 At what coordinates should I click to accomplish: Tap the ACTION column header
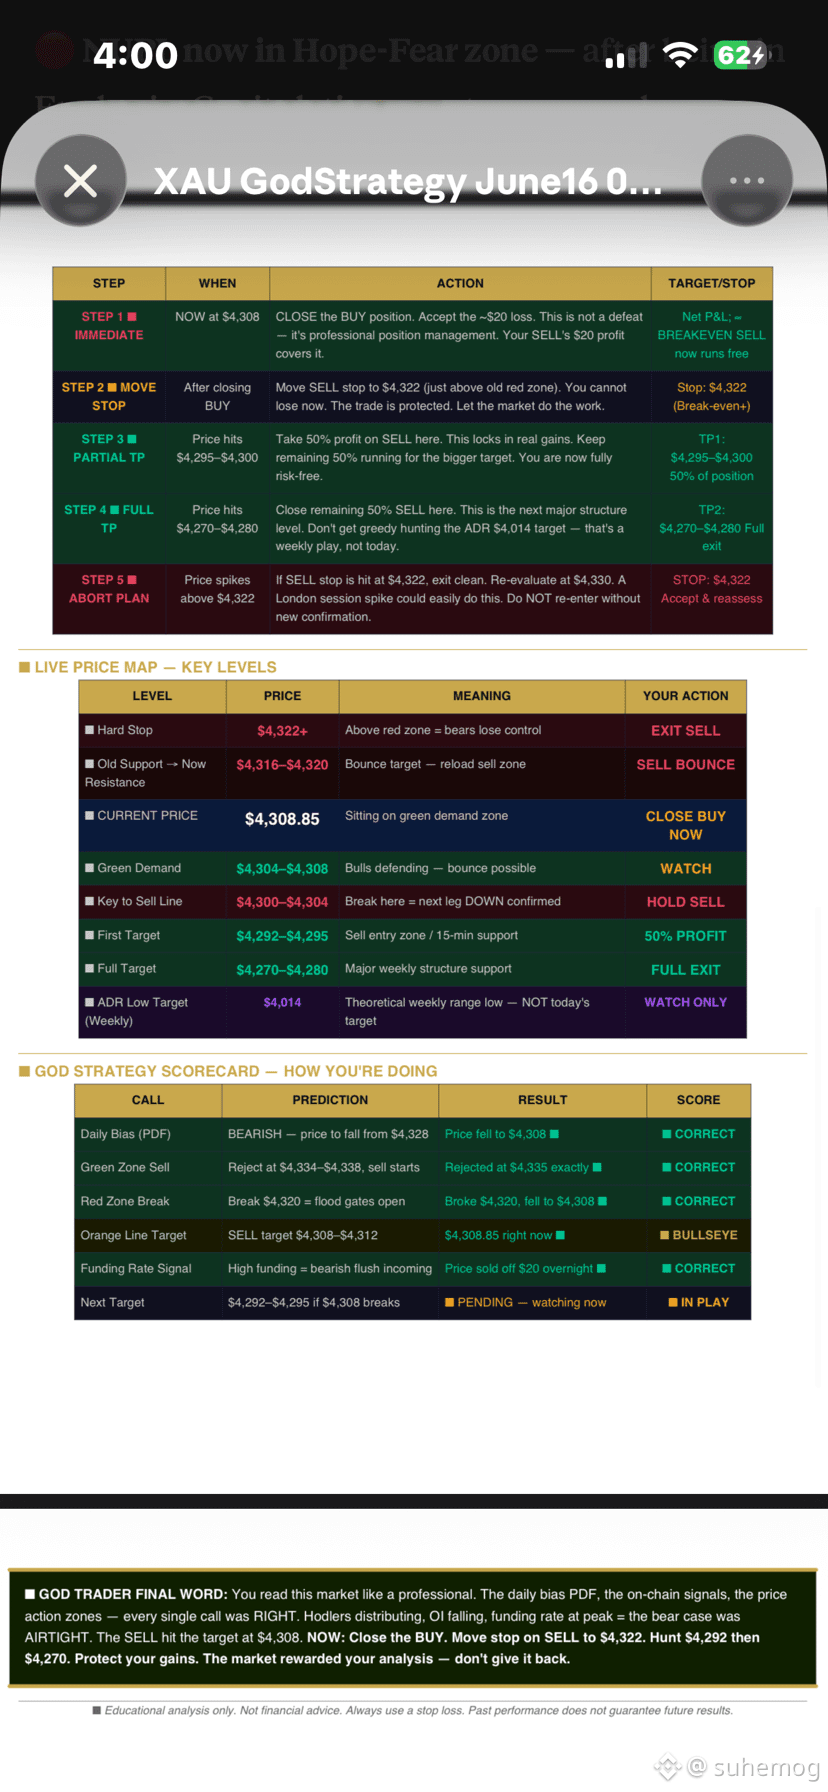[x=460, y=283]
